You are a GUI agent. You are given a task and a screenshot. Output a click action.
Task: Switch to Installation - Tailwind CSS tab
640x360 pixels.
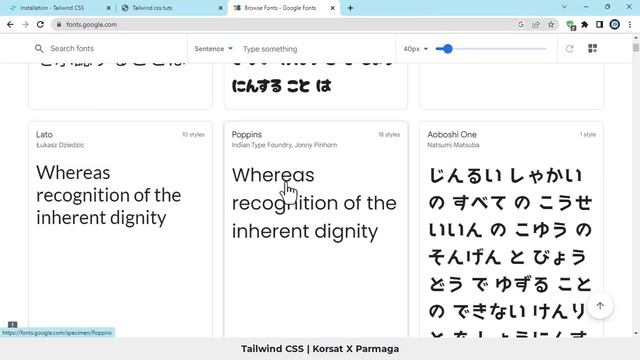click(x=57, y=8)
